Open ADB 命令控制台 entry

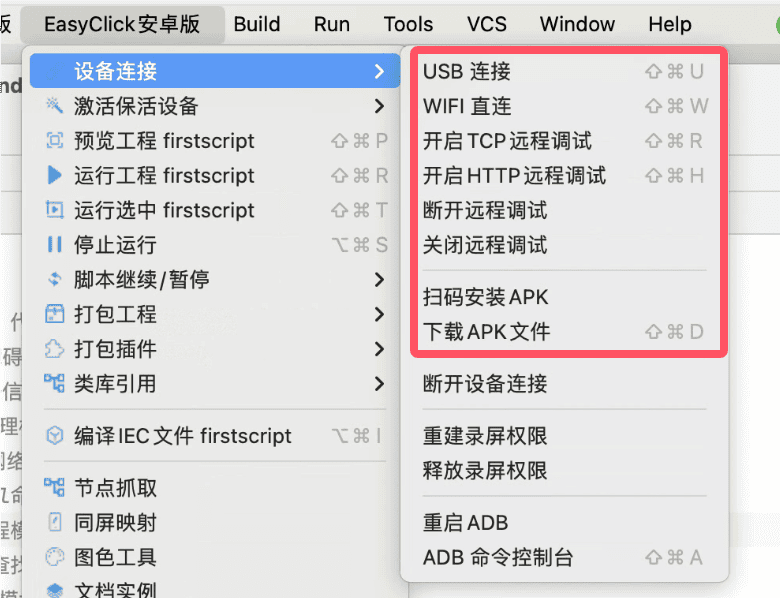564,558
